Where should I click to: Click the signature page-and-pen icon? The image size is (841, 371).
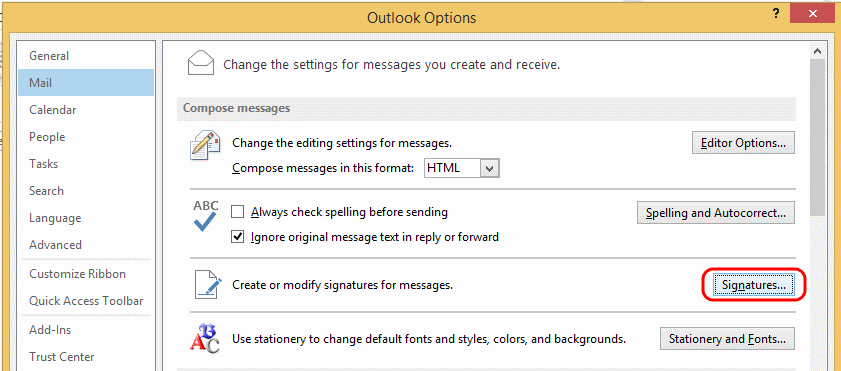(207, 285)
